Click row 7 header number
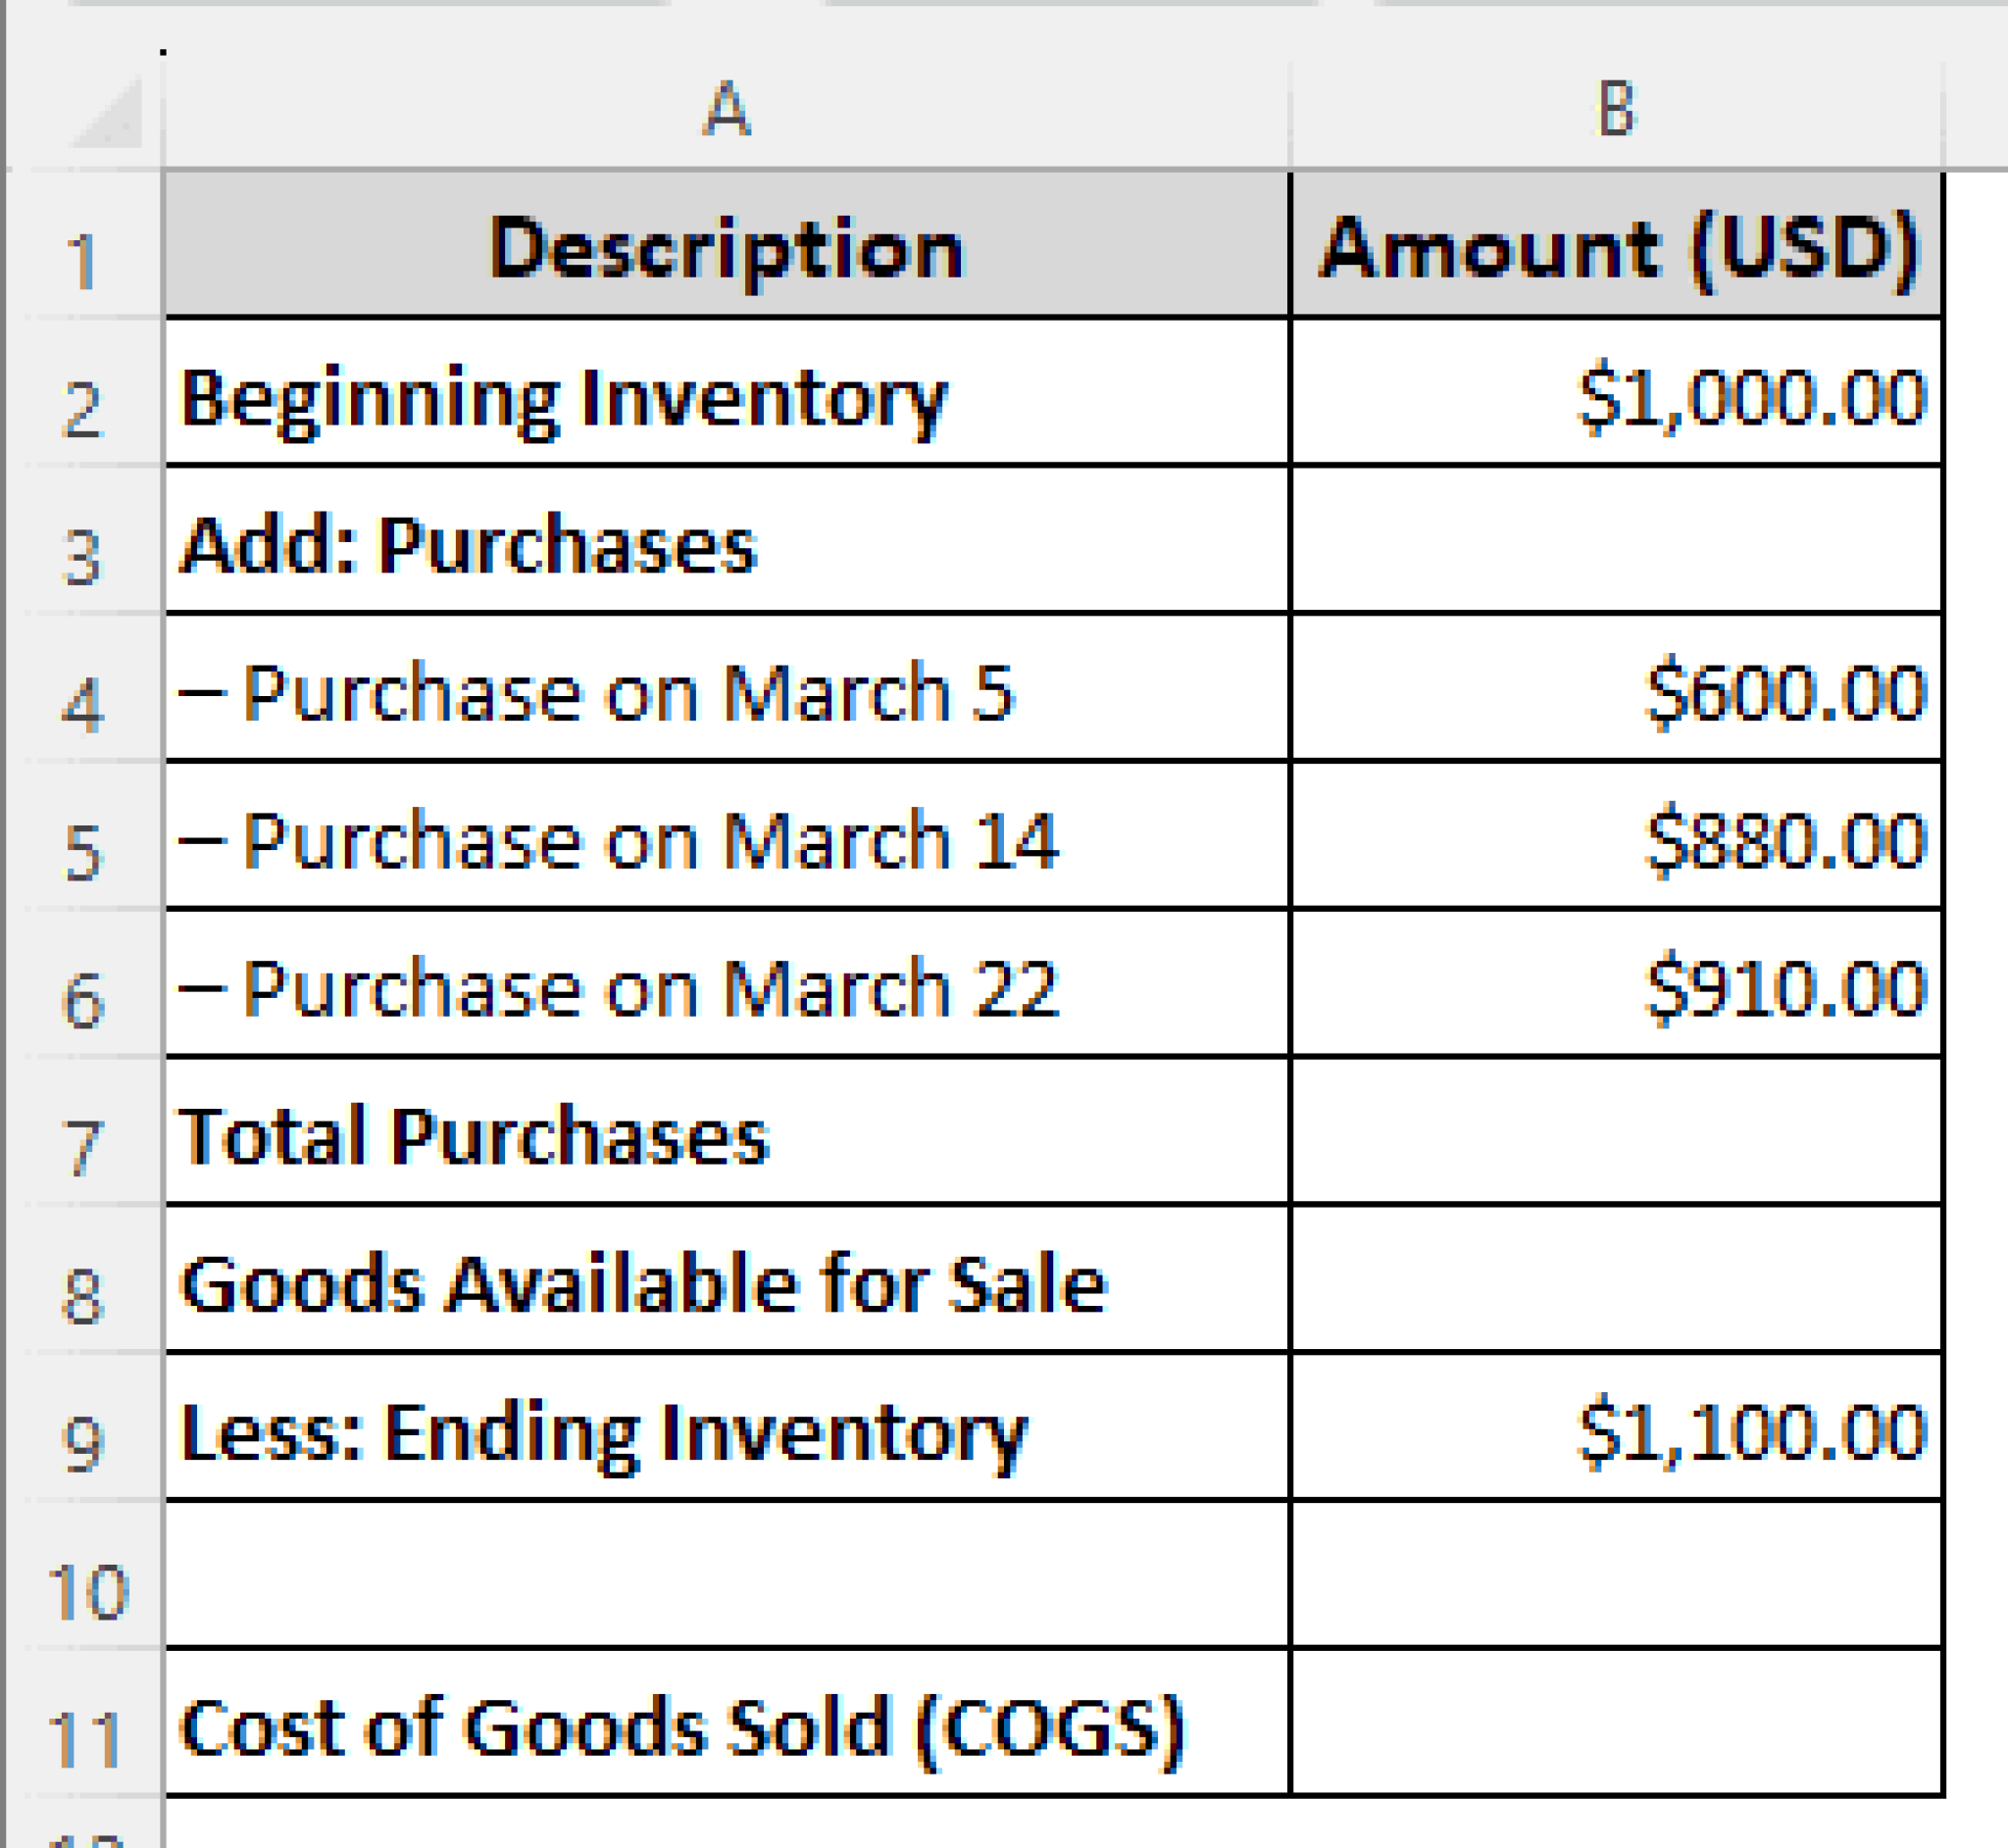 coord(83,1146)
